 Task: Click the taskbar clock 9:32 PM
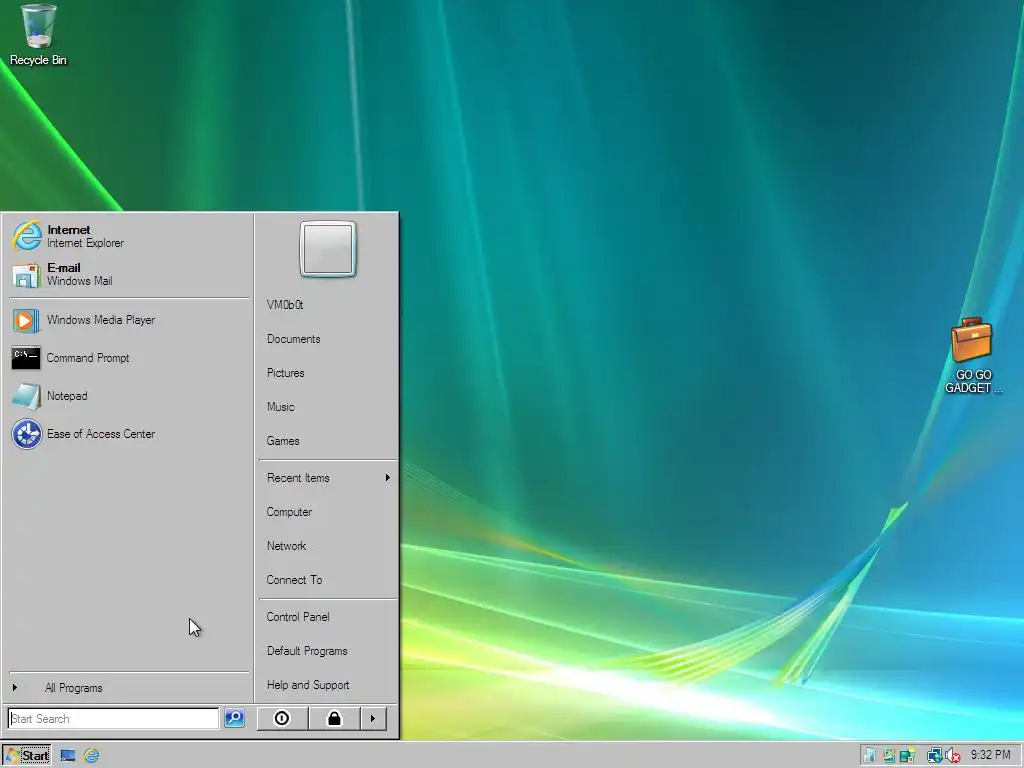[x=991, y=755]
